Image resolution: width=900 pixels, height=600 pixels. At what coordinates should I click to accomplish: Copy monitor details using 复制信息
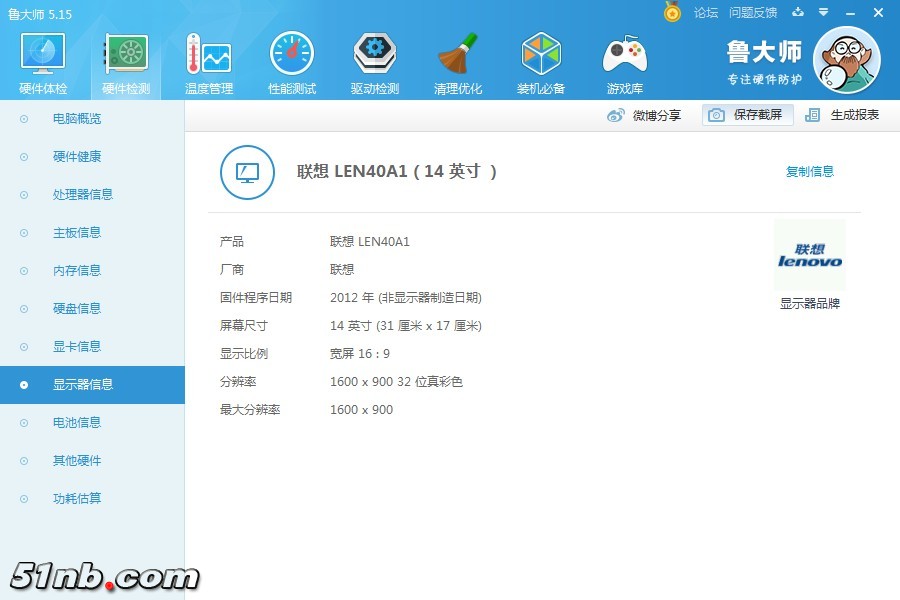coord(810,171)
